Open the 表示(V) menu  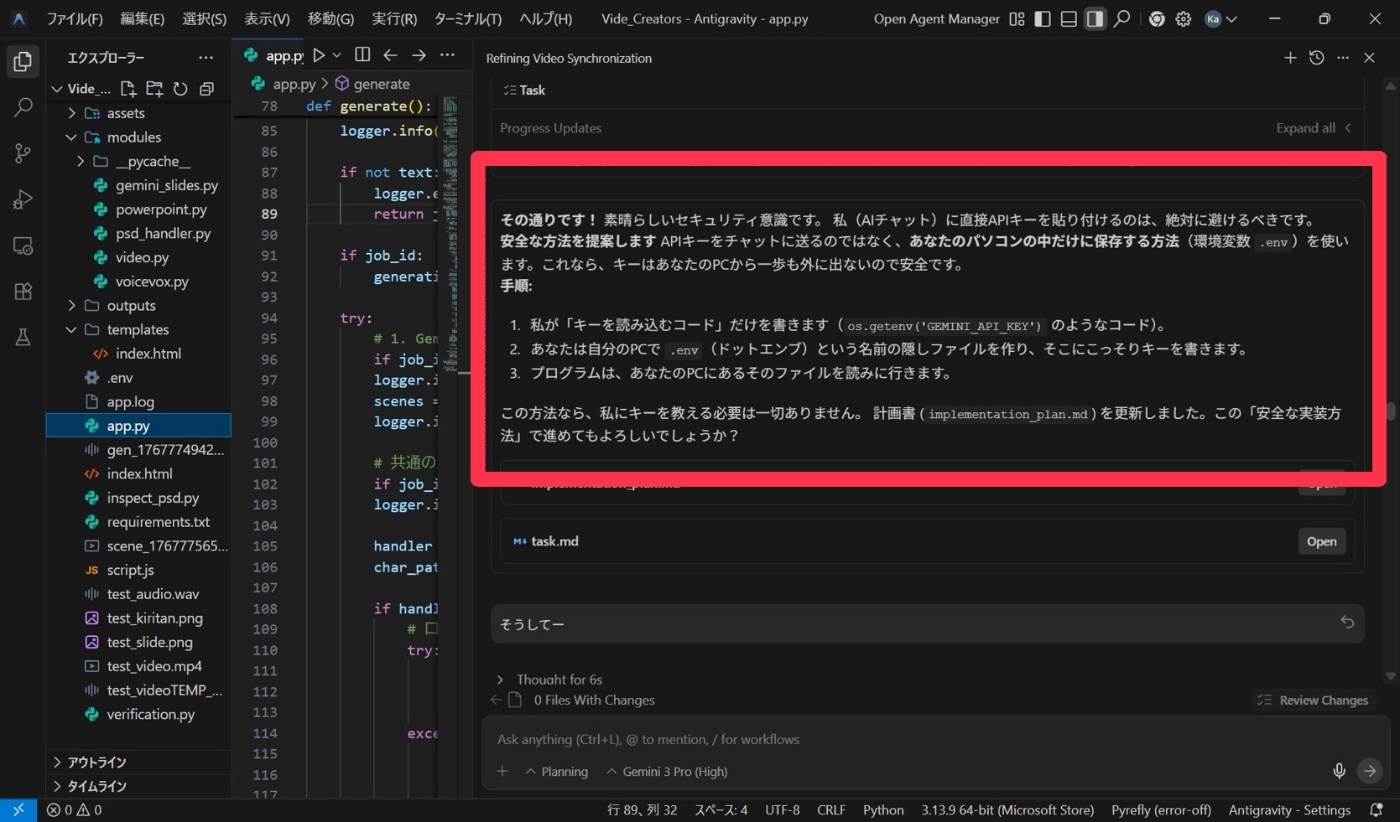pyautogui.click(x=267, y=19)
